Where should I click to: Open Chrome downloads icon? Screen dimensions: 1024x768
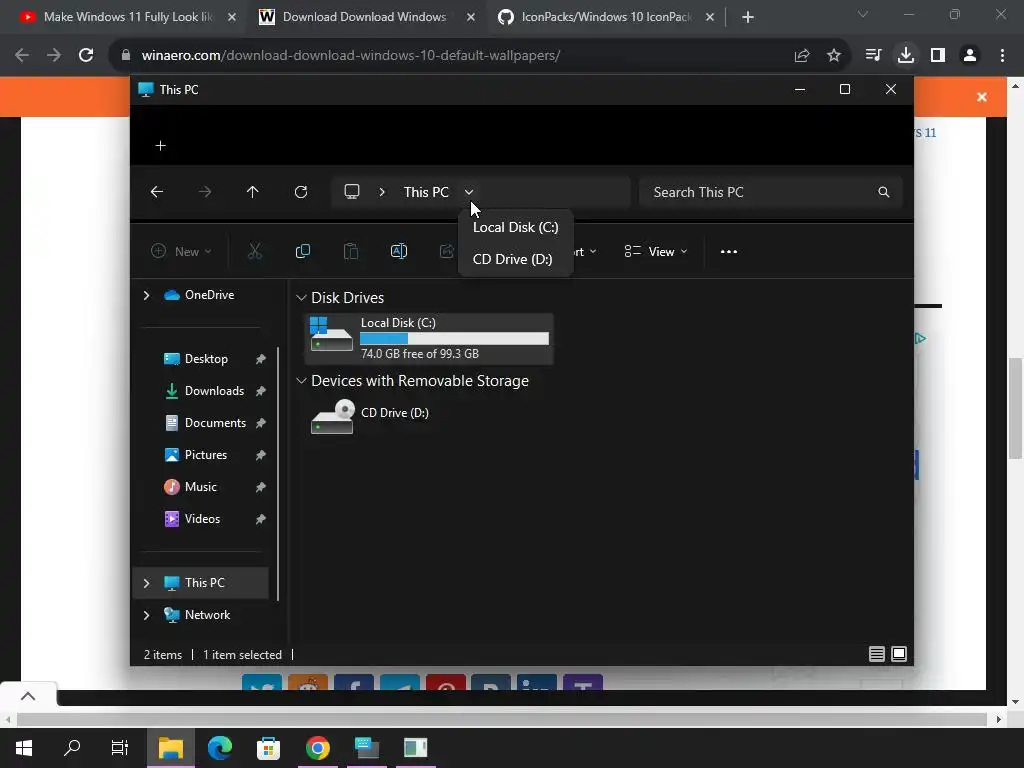tap(906, 55)
